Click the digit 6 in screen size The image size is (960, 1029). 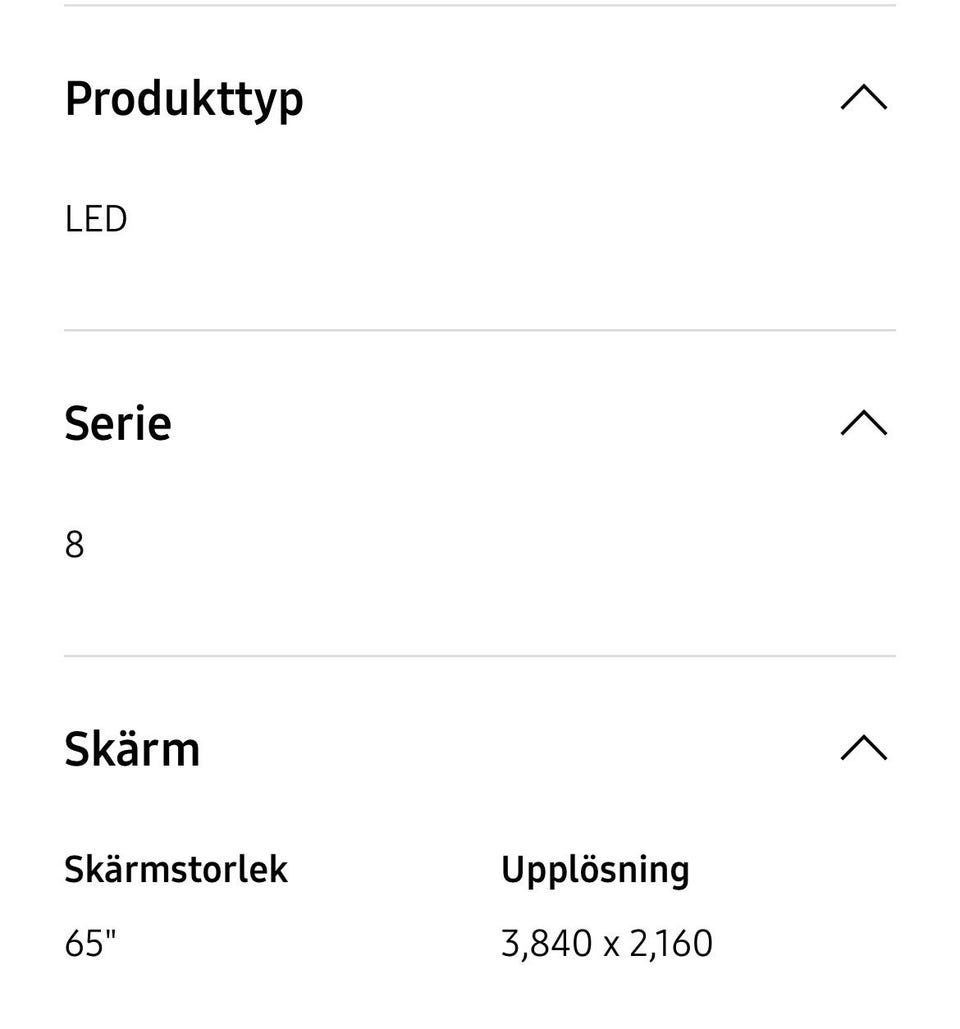pos(75,944)
